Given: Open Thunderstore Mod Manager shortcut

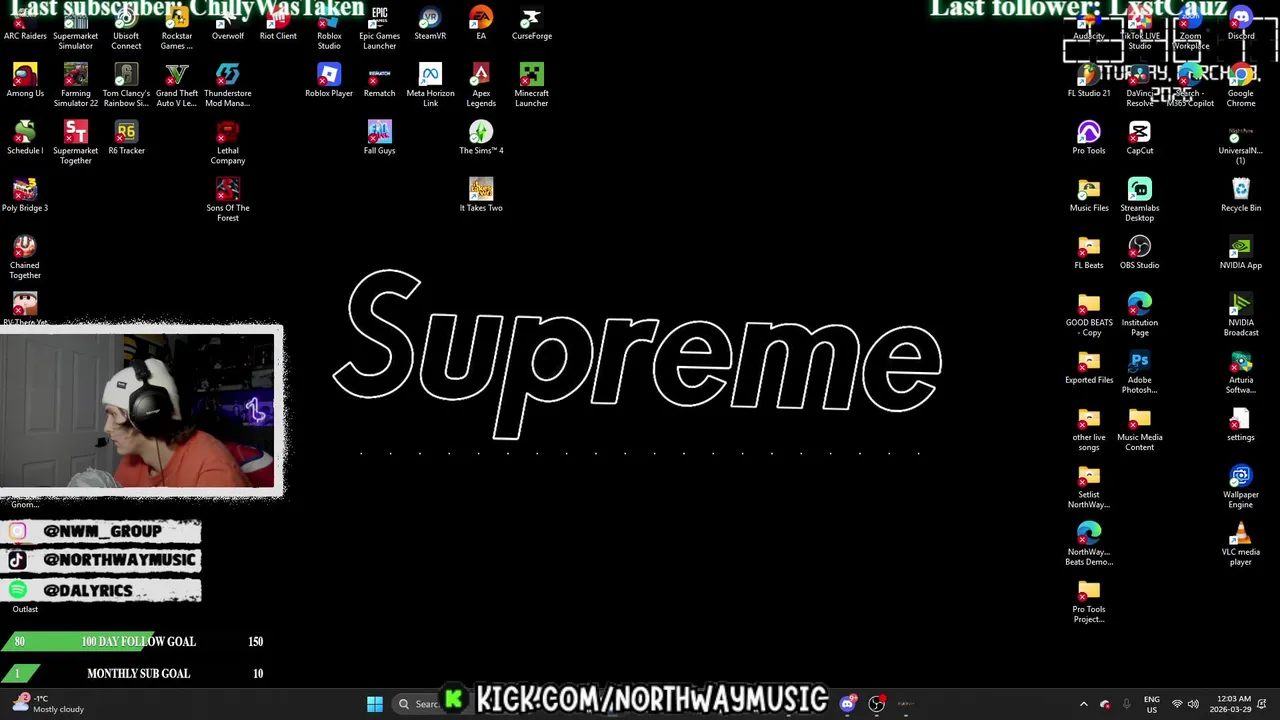Looking at the screenshot, I should click(x=228, y=85).
